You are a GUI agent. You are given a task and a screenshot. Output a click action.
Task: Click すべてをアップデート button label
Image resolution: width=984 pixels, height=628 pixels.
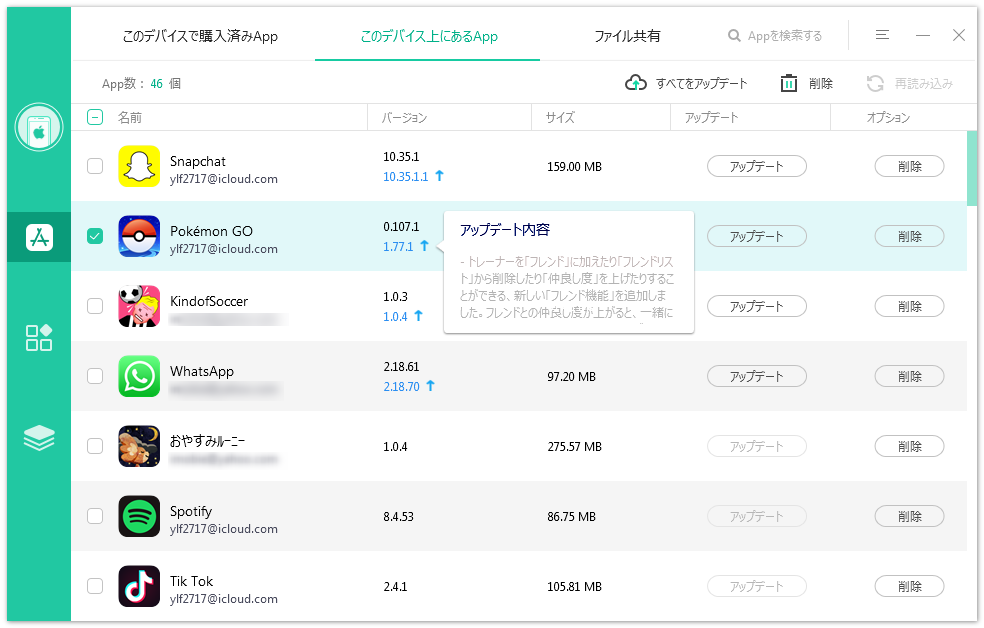(702, 83)
